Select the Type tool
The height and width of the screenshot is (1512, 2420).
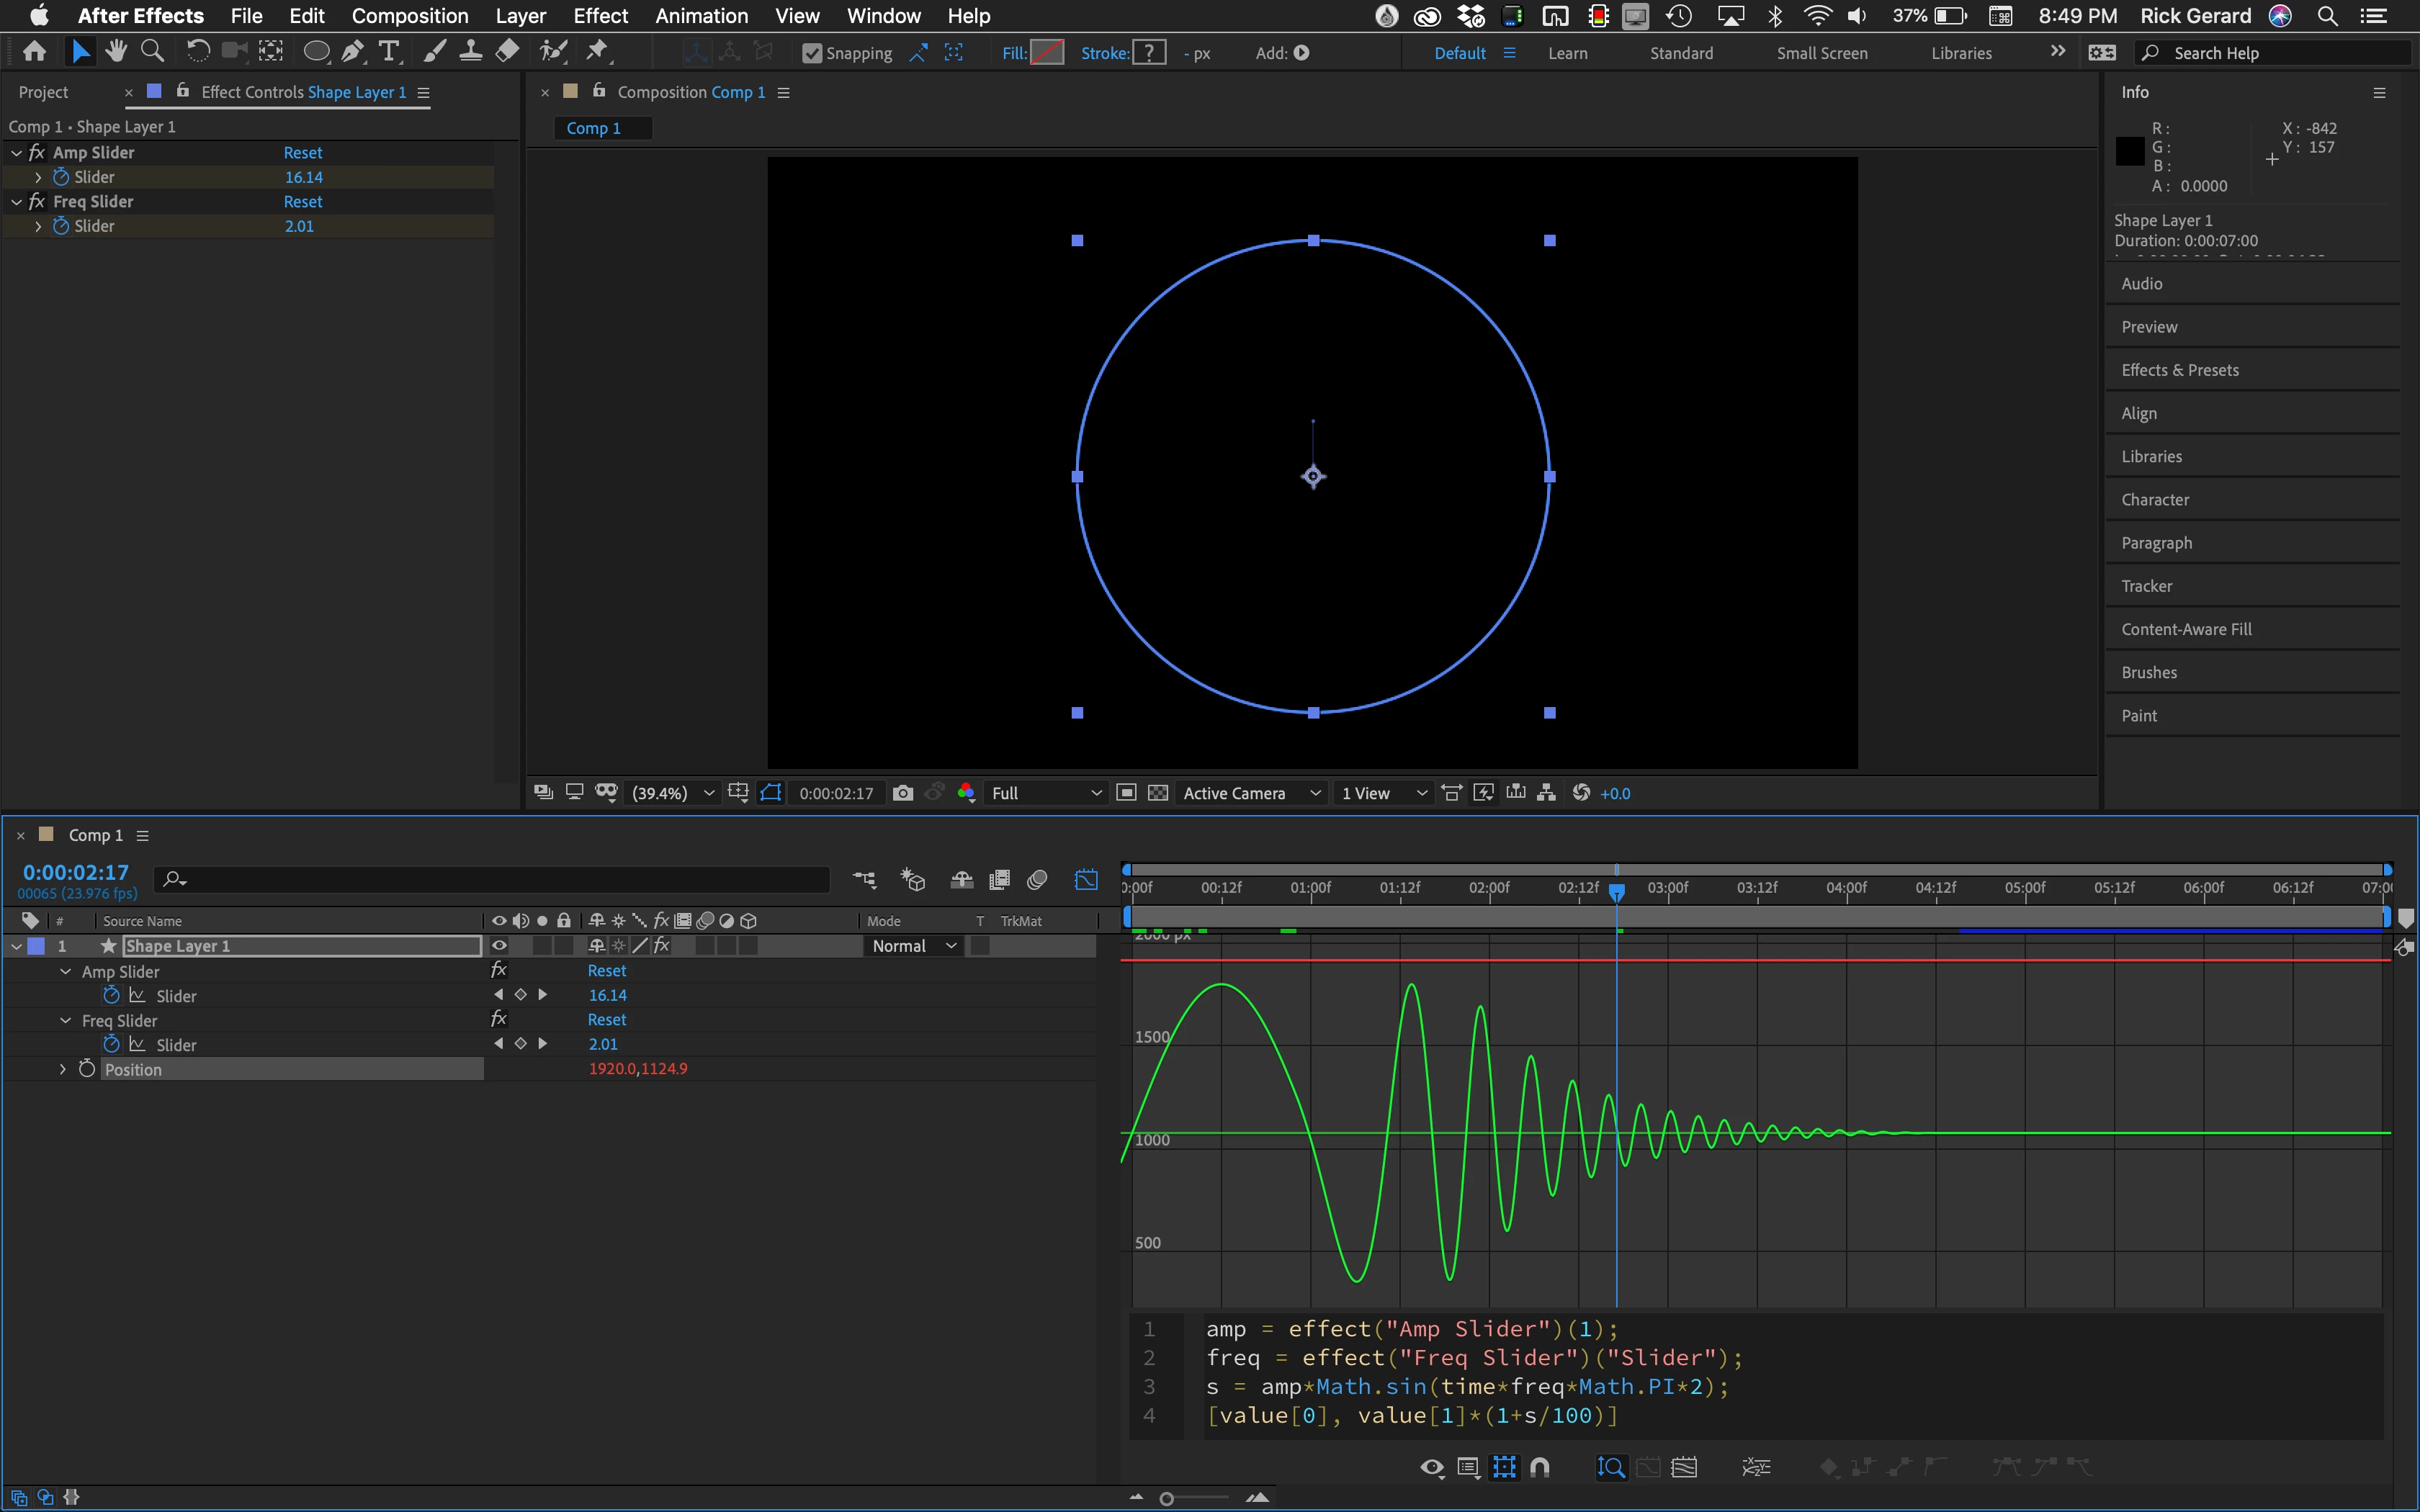tap(389, 51)
